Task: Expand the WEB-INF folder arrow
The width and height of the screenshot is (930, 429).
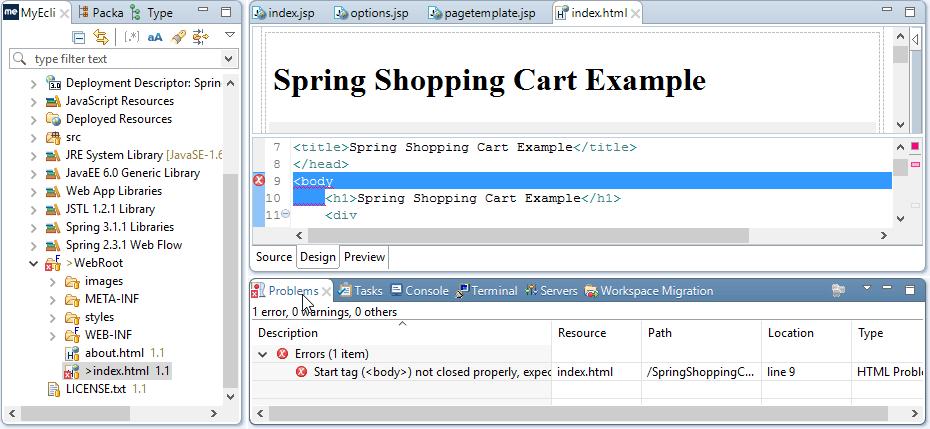Action: pos(53,335)
